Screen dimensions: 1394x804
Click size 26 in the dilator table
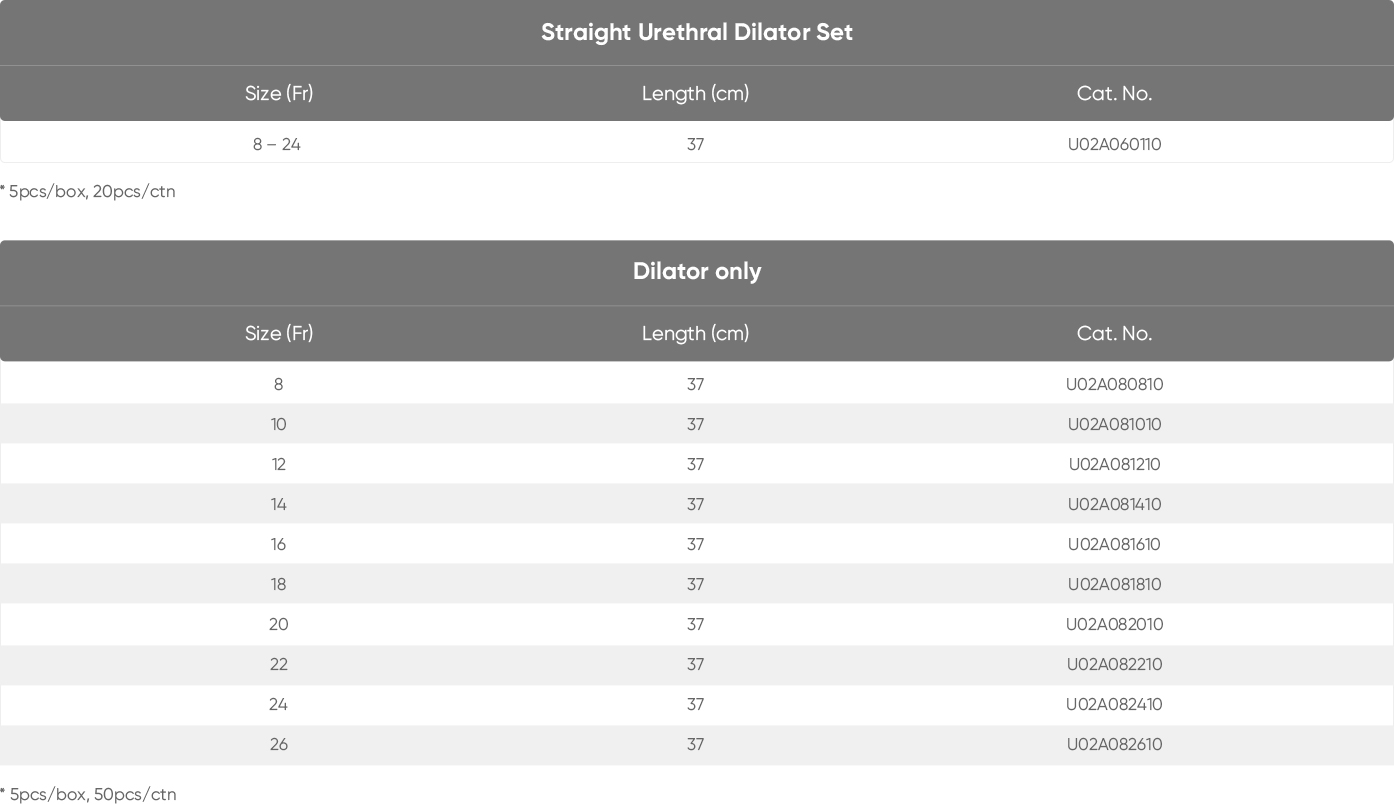pyautogui.click(x=278, y=744)
